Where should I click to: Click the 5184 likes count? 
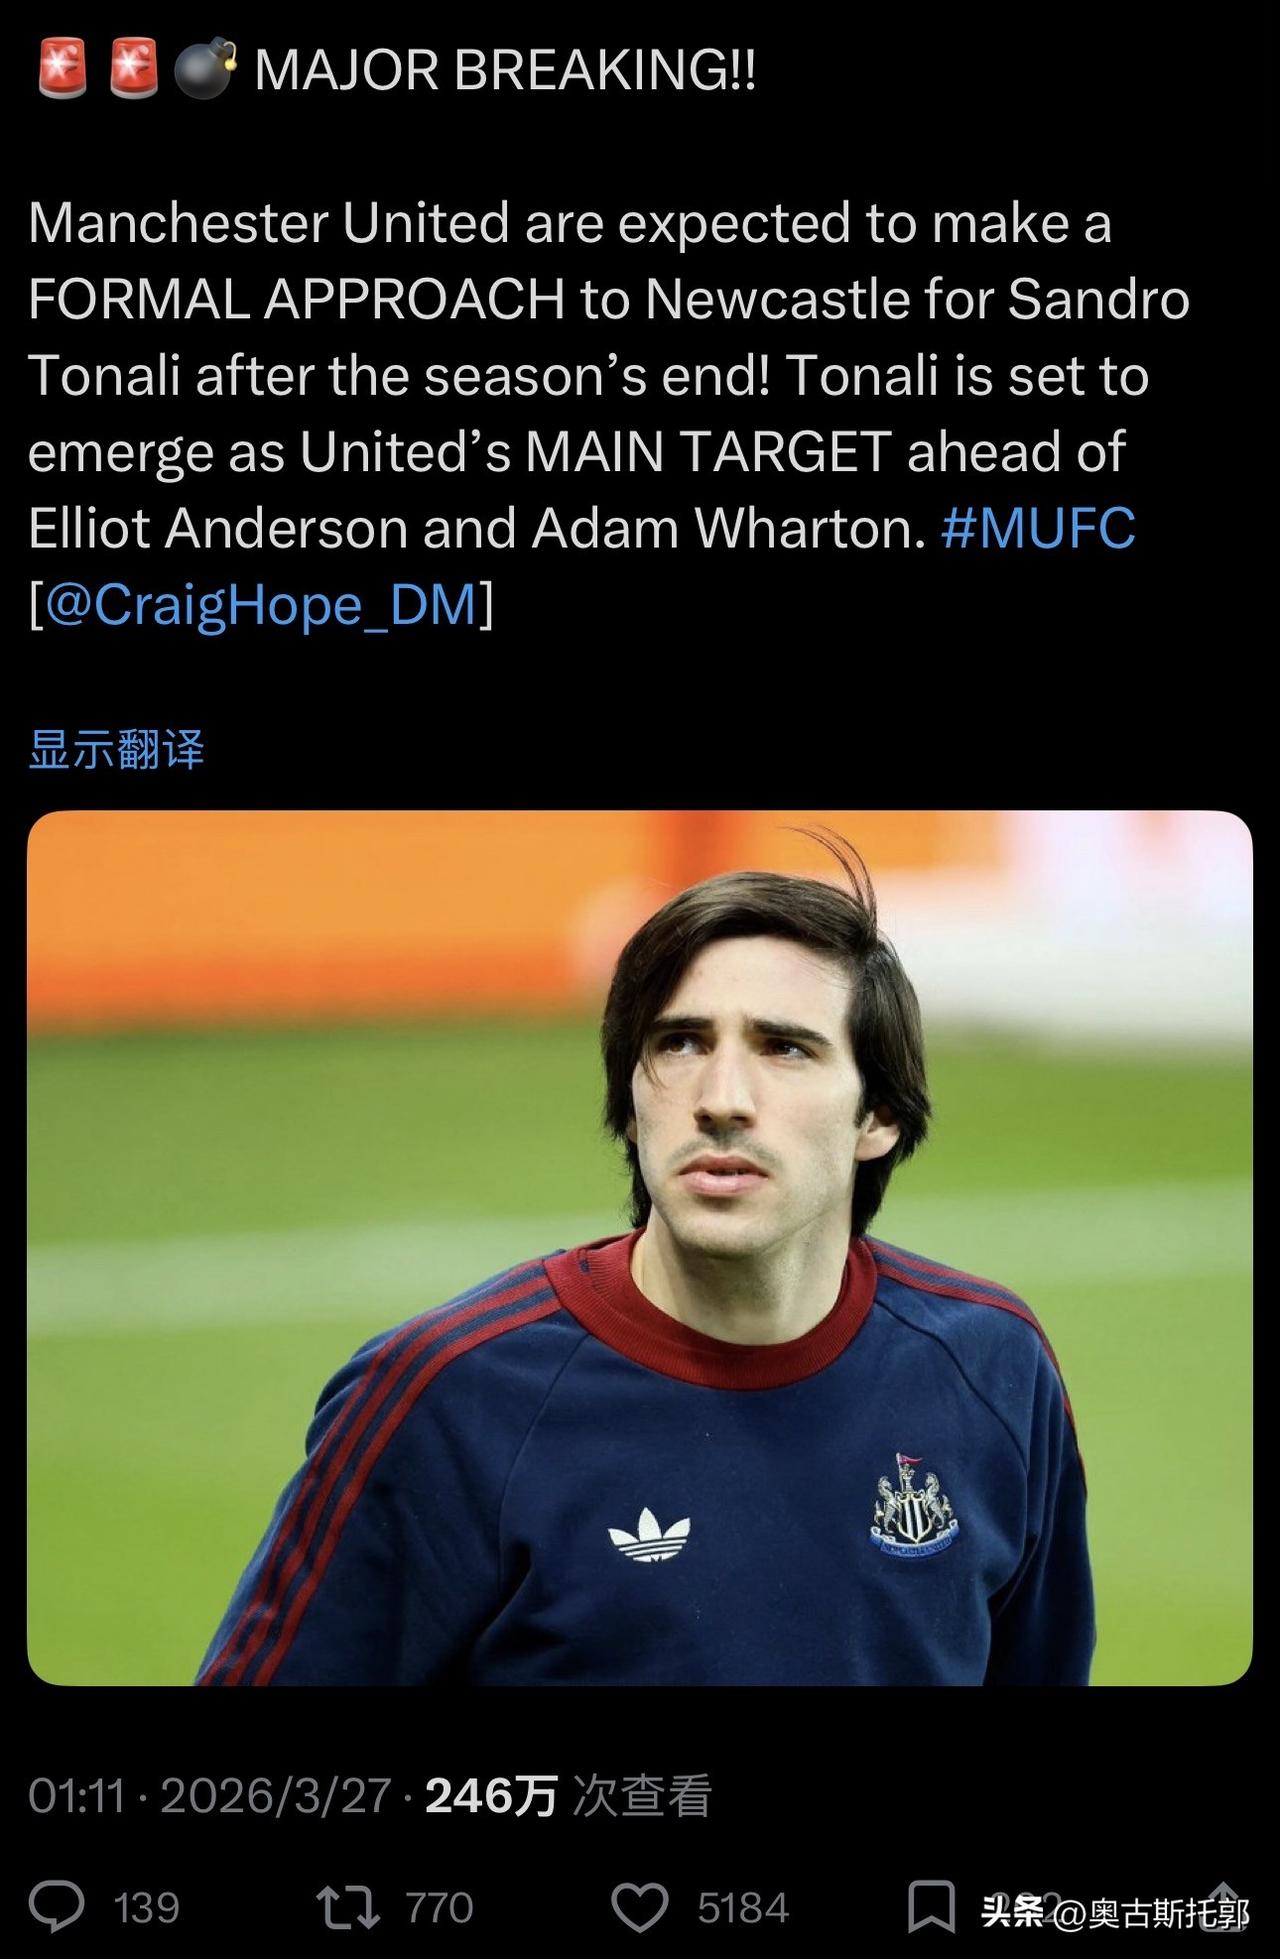click(743, 1908)
